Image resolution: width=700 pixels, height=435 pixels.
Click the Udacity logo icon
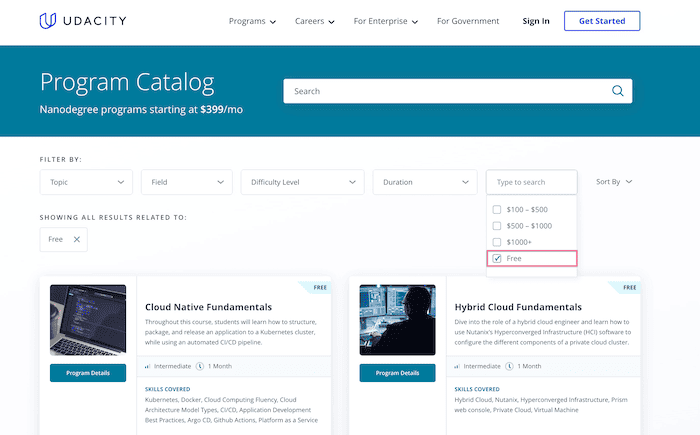click(x=48, y=20)
